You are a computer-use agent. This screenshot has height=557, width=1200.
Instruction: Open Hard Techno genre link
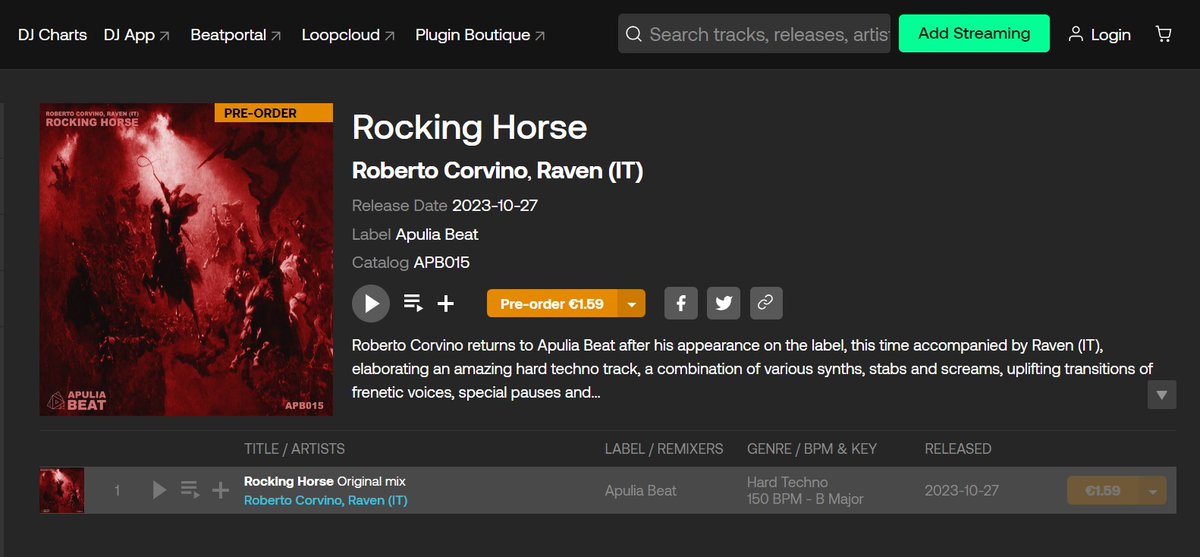787,481
